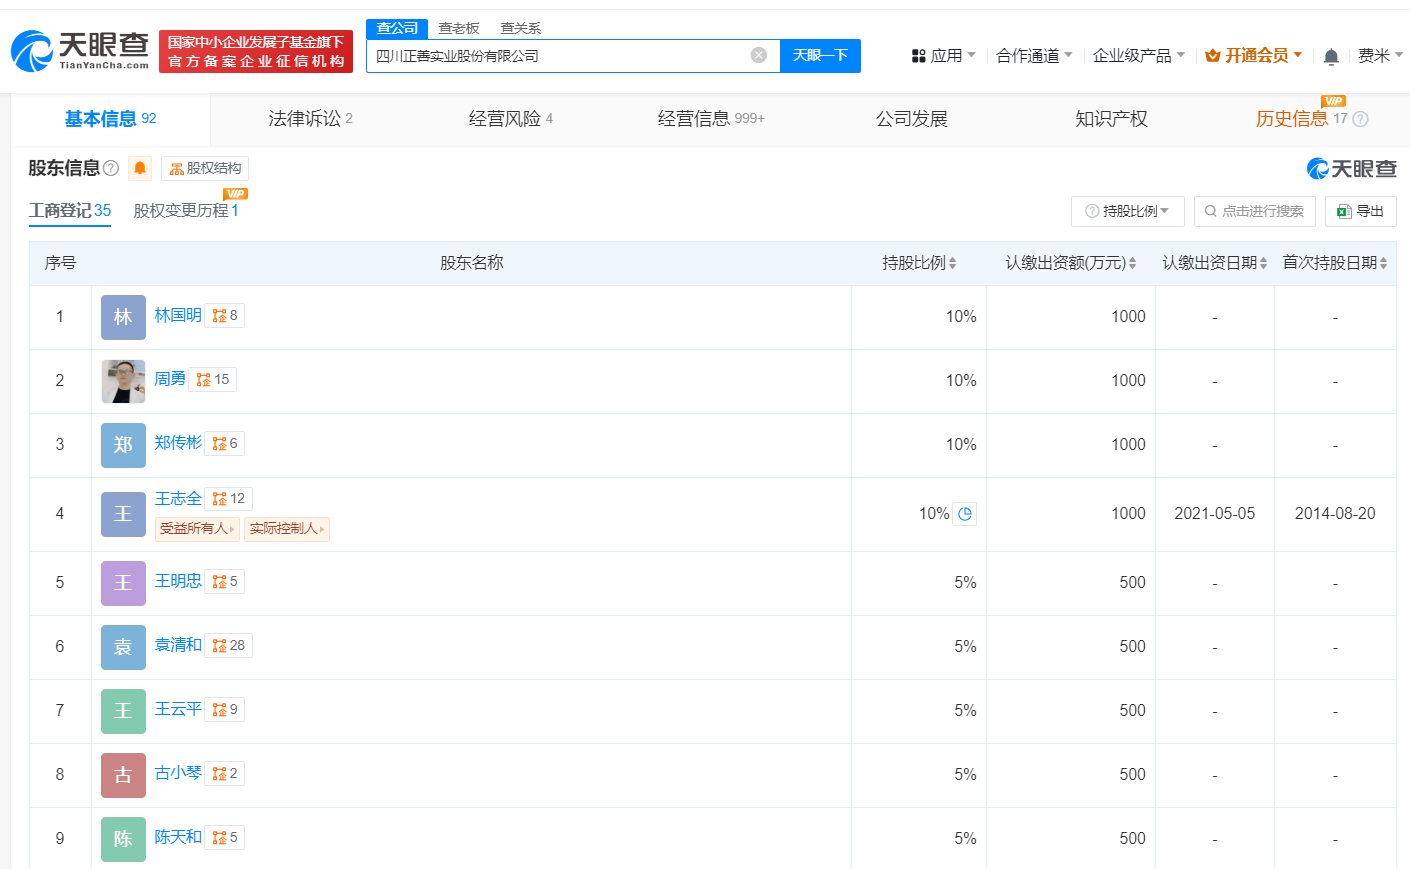Sort by 认缴出资额 column arrows

click(1133, 263)
